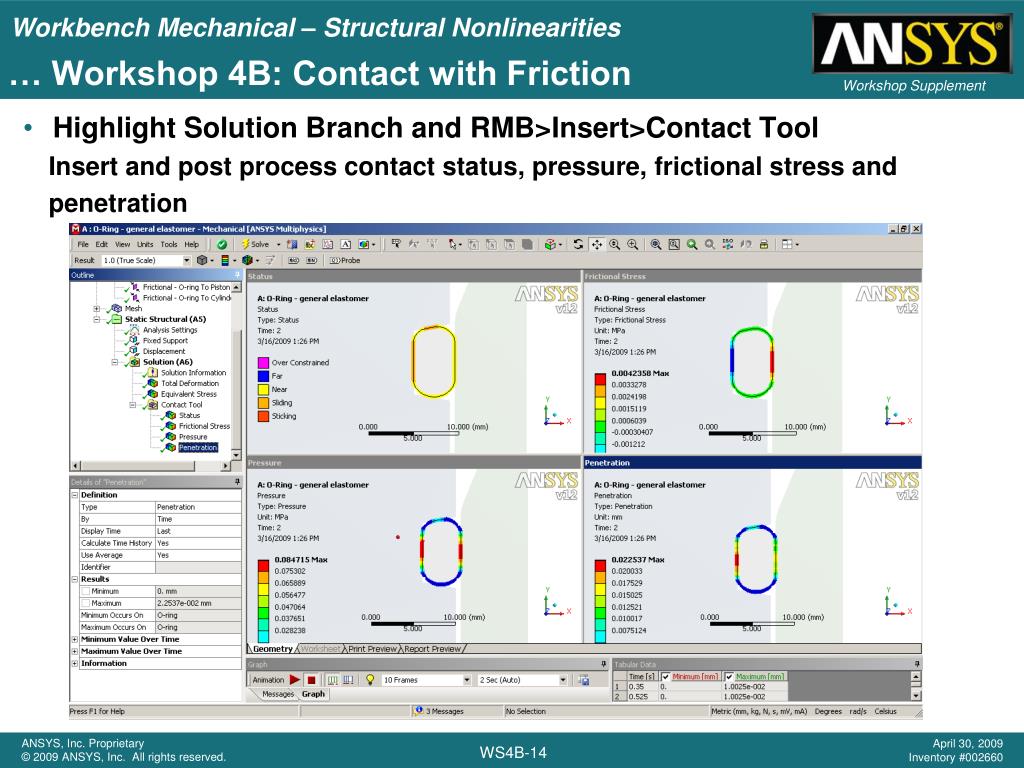Click the geometry cube display icon
The height and width of the screenshot is (768, 1024).
coord(202,260)
